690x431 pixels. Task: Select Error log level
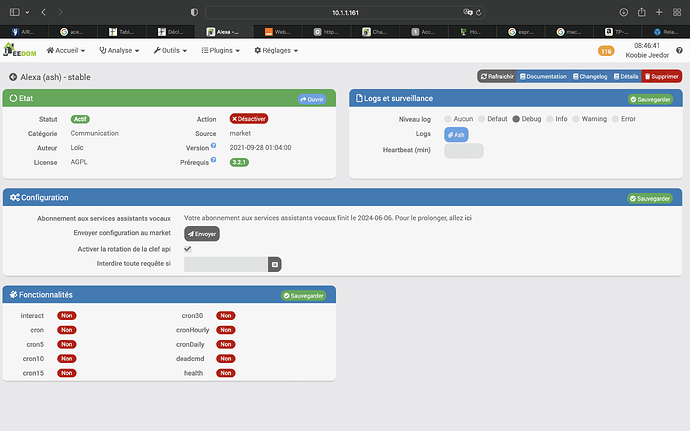coord(615,119)
